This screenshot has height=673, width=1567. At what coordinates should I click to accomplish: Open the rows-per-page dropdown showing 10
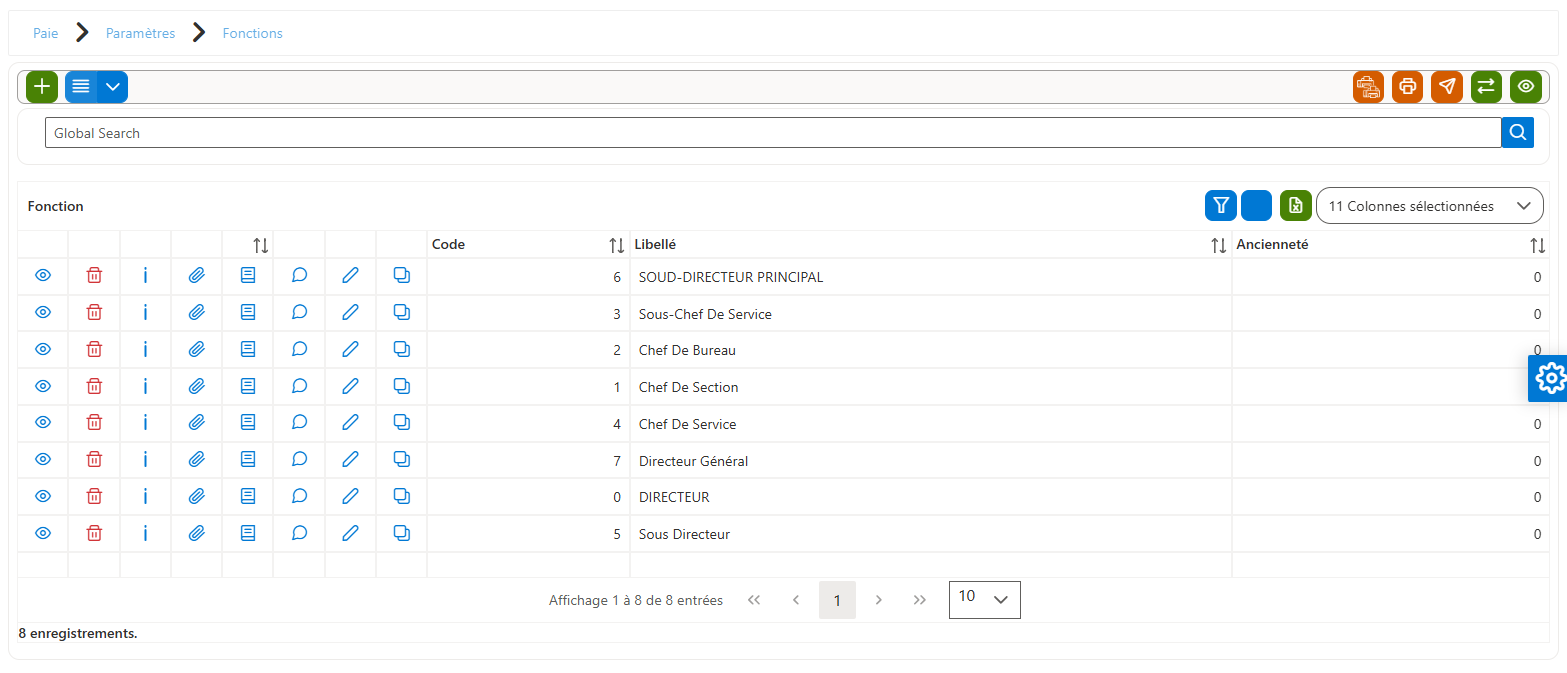click(x=985, y=599)
